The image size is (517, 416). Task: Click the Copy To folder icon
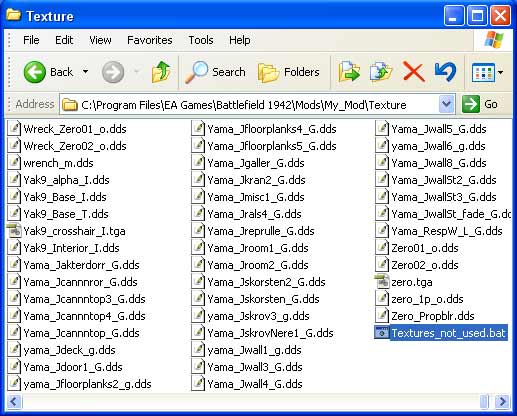(381, 71)
